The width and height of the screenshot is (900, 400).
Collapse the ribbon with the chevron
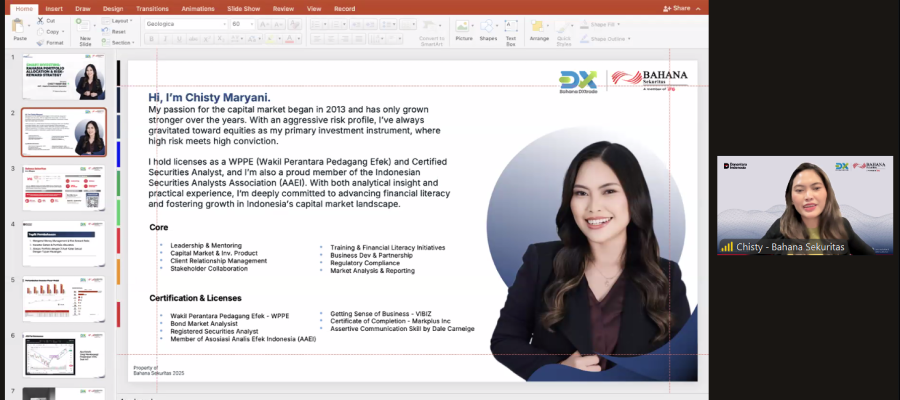coord(698,9)
